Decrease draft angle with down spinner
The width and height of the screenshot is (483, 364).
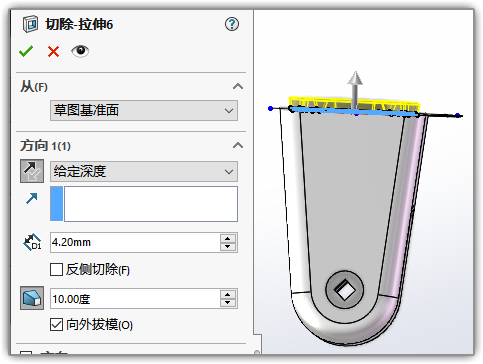[x=228, y=303]
